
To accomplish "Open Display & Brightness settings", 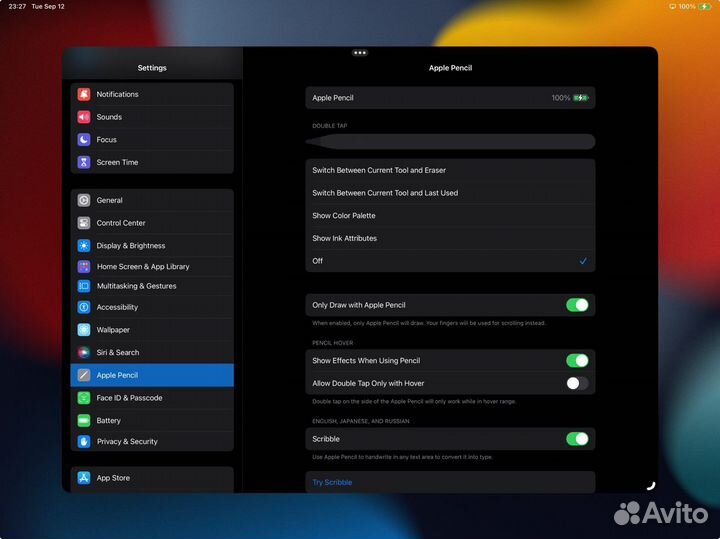I will (x=152, y=246).
